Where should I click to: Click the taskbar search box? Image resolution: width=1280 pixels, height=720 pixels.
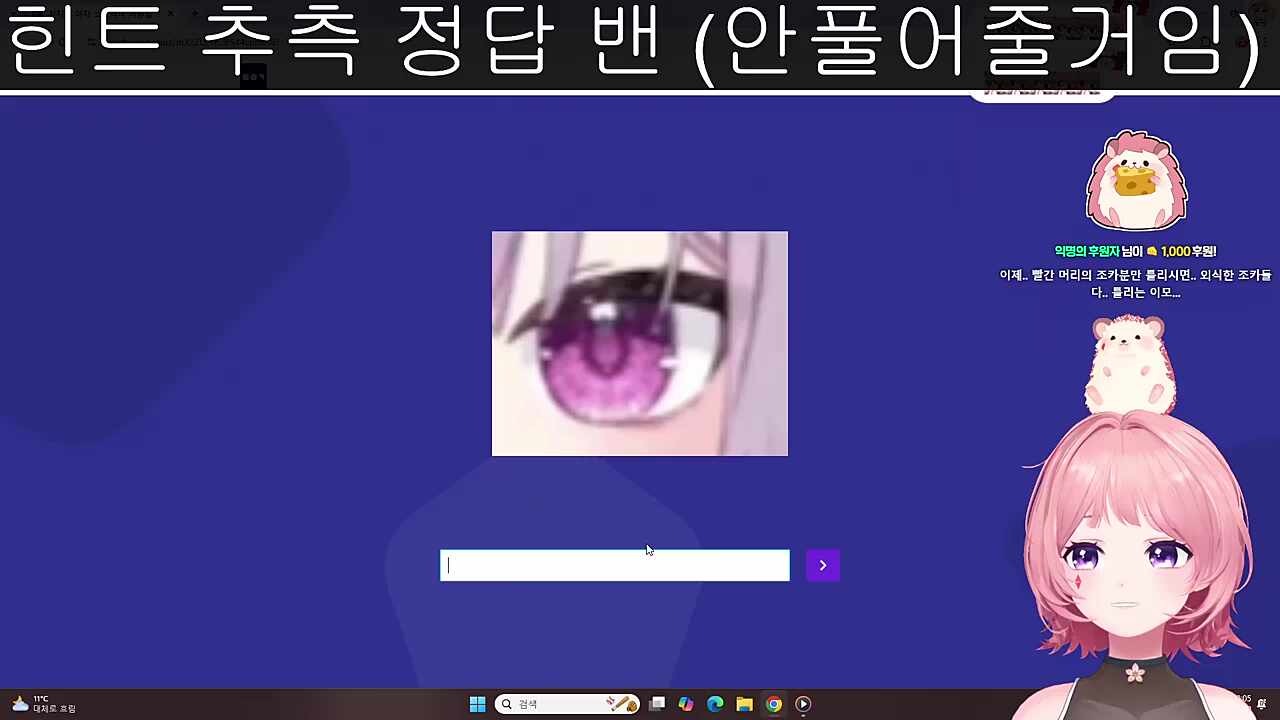(x=566, y=704)
